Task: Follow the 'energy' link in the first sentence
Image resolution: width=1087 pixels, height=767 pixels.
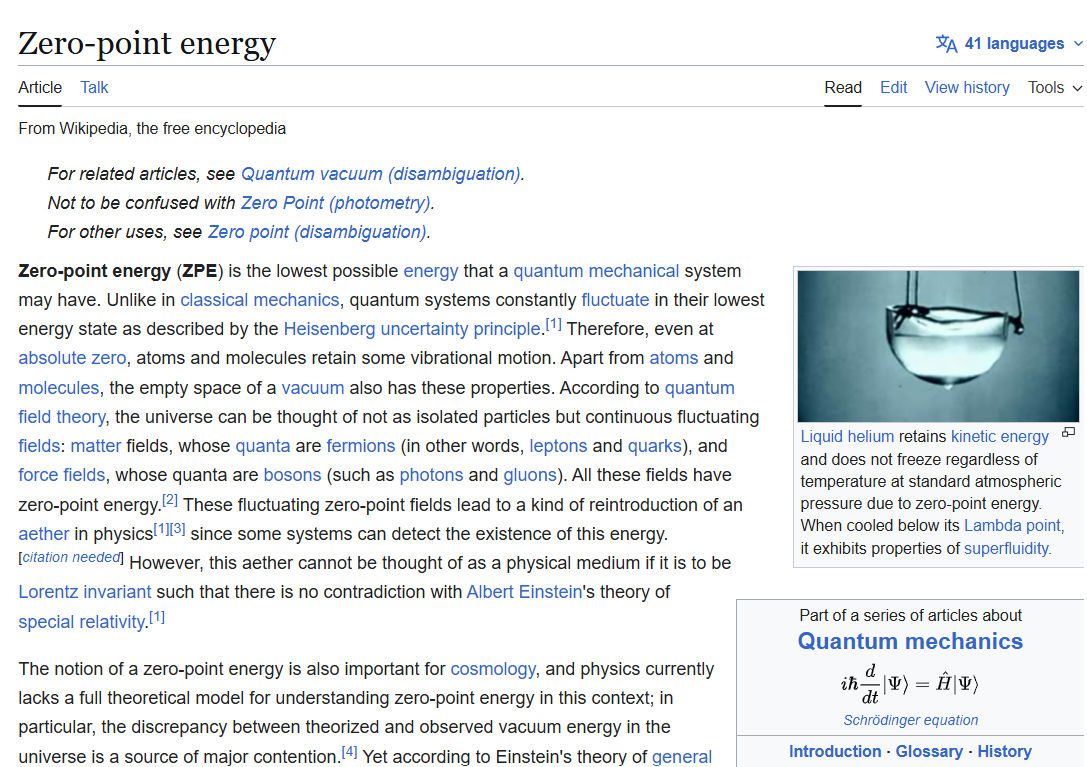Action: [x=431, y=270]
